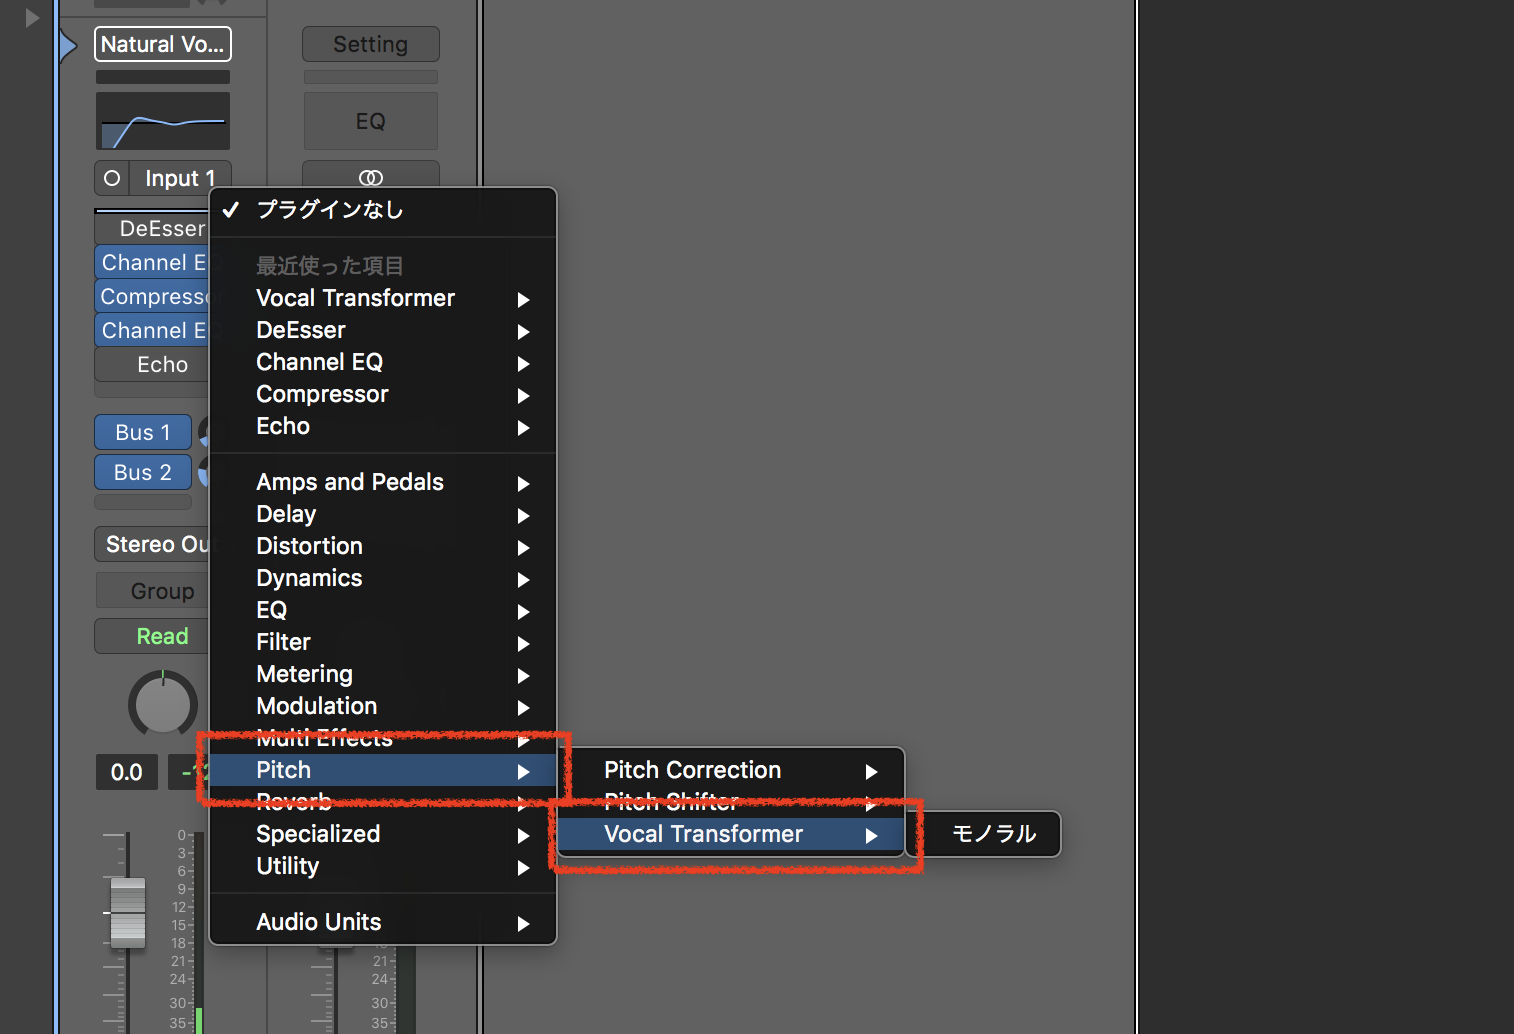Open the DeEsser plug-in slot
The height and width of the screenshot is (1034, 1514).
coord(152,228)
